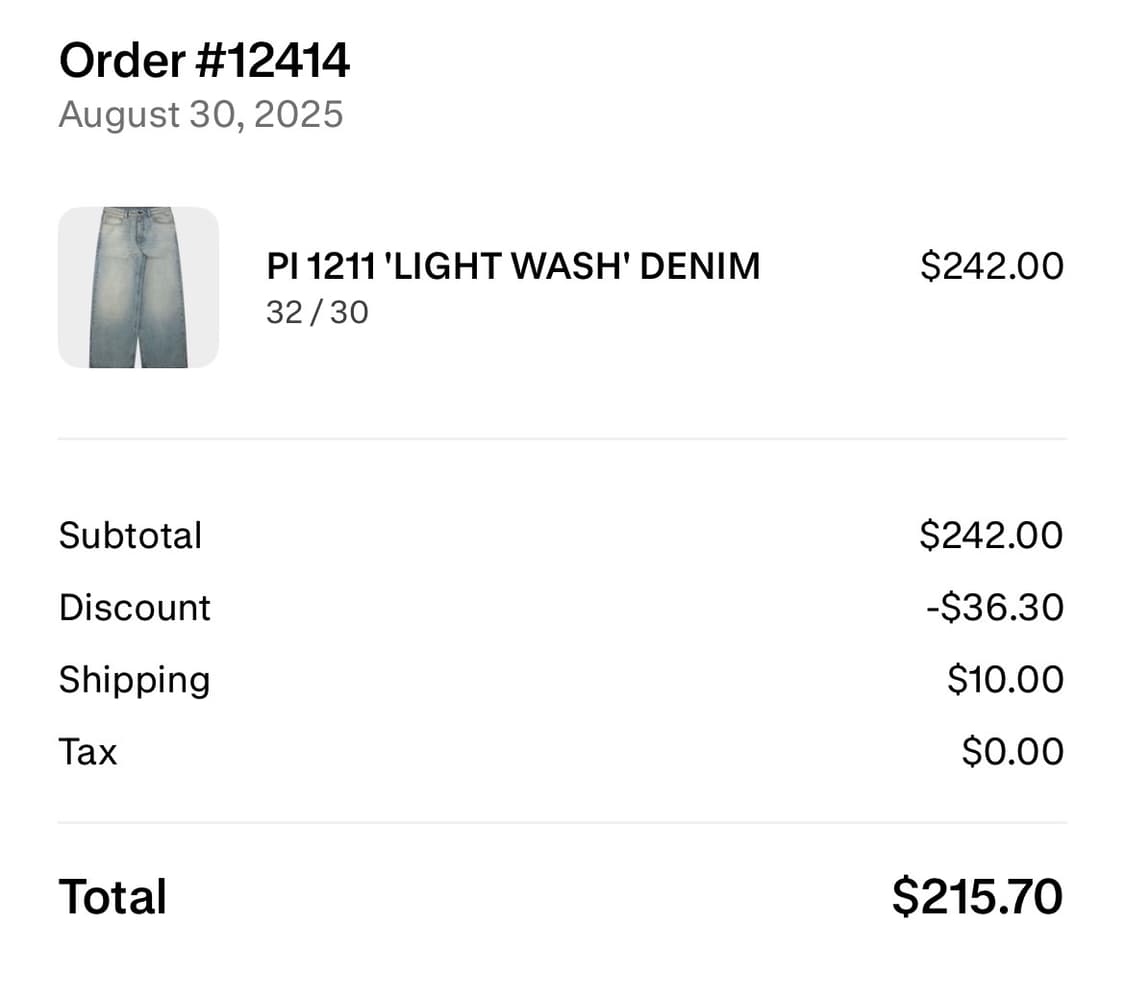The image size is (1125, 999).
Task: Click the Tax label
Action: pos(88,752)
